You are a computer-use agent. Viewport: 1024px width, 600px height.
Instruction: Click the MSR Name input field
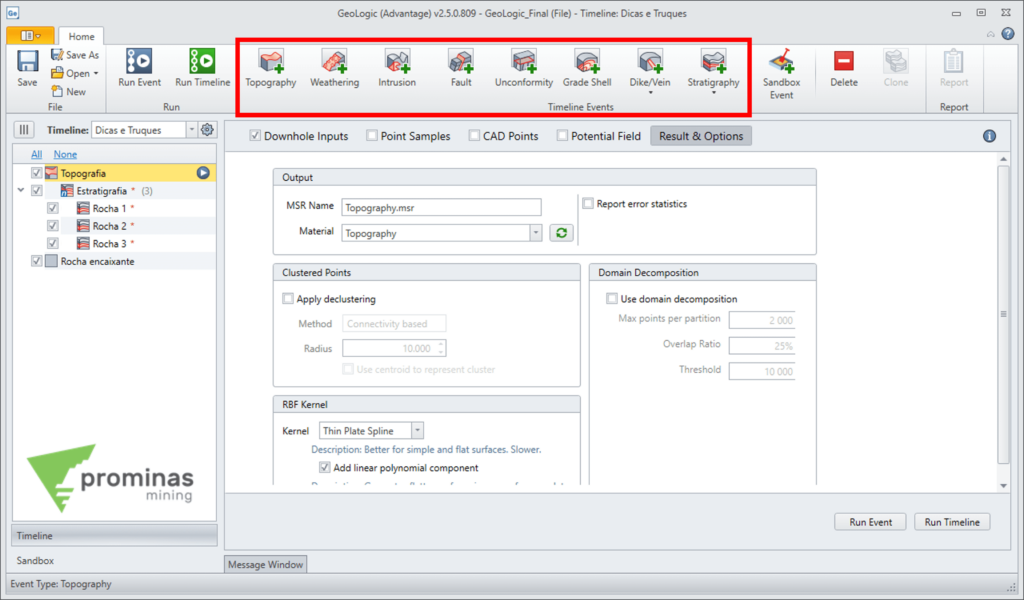coord(441,208)
